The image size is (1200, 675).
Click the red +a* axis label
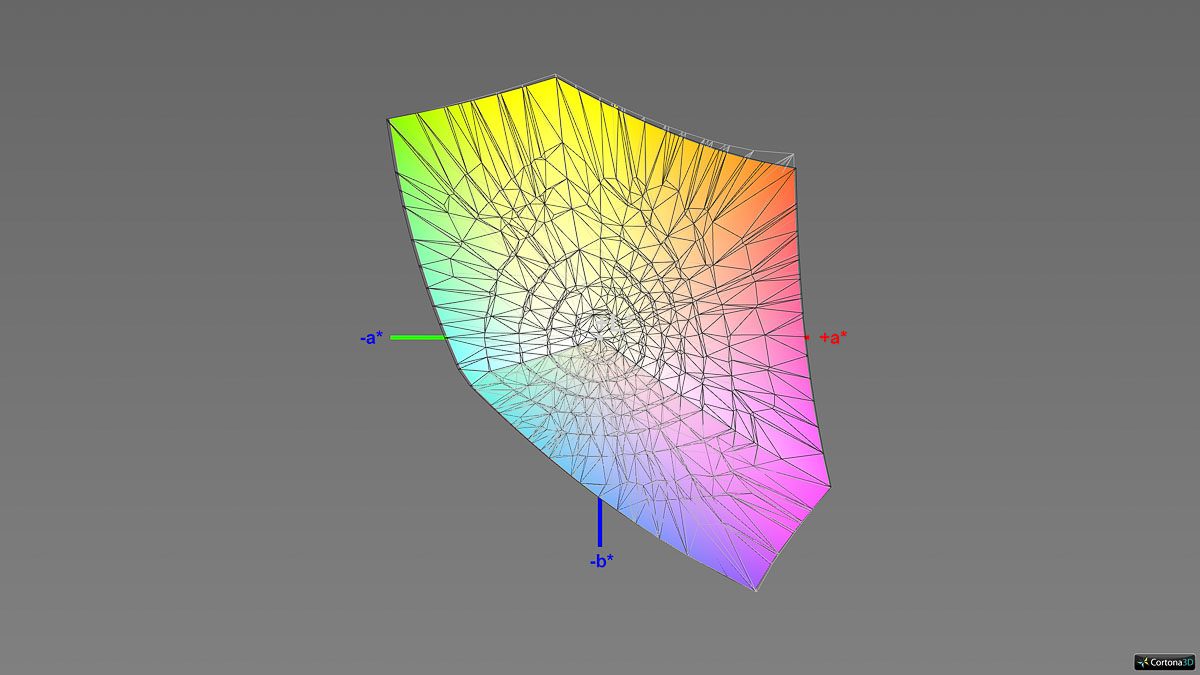[833, 338]
